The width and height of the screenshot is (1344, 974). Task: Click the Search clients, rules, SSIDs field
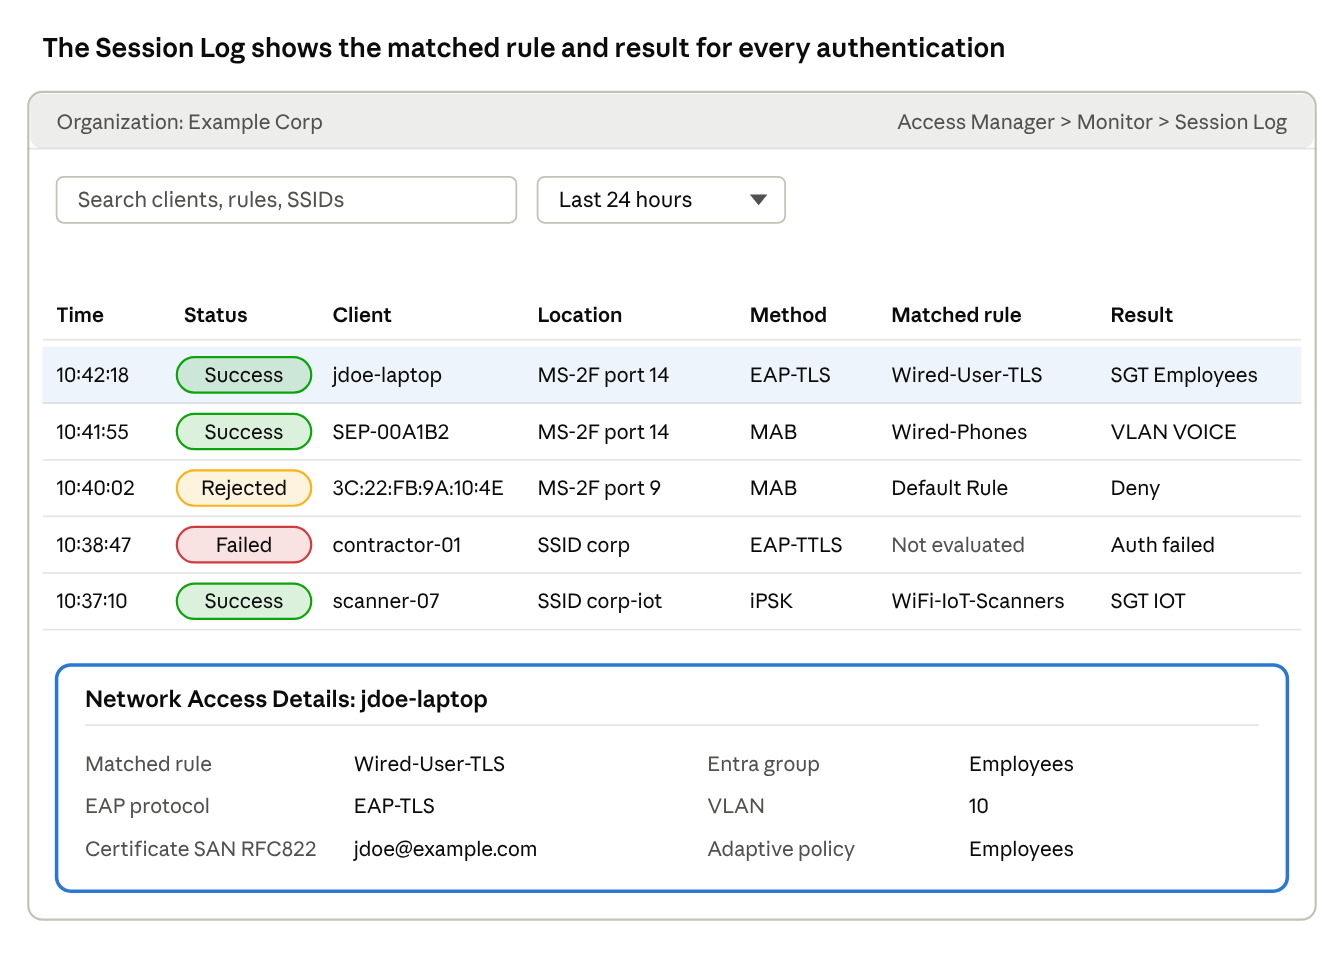[286, 200]
